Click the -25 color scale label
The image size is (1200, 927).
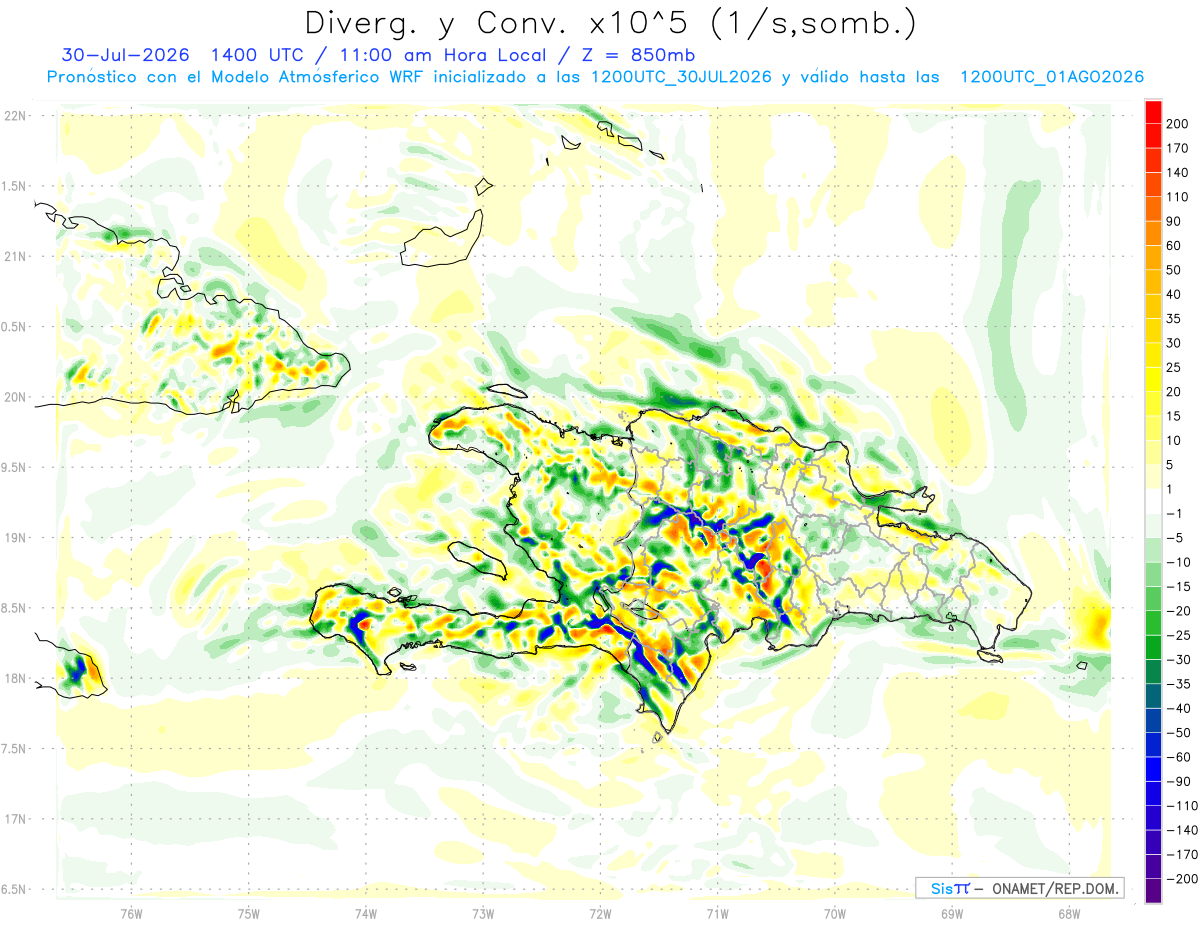pos(1178,635)
